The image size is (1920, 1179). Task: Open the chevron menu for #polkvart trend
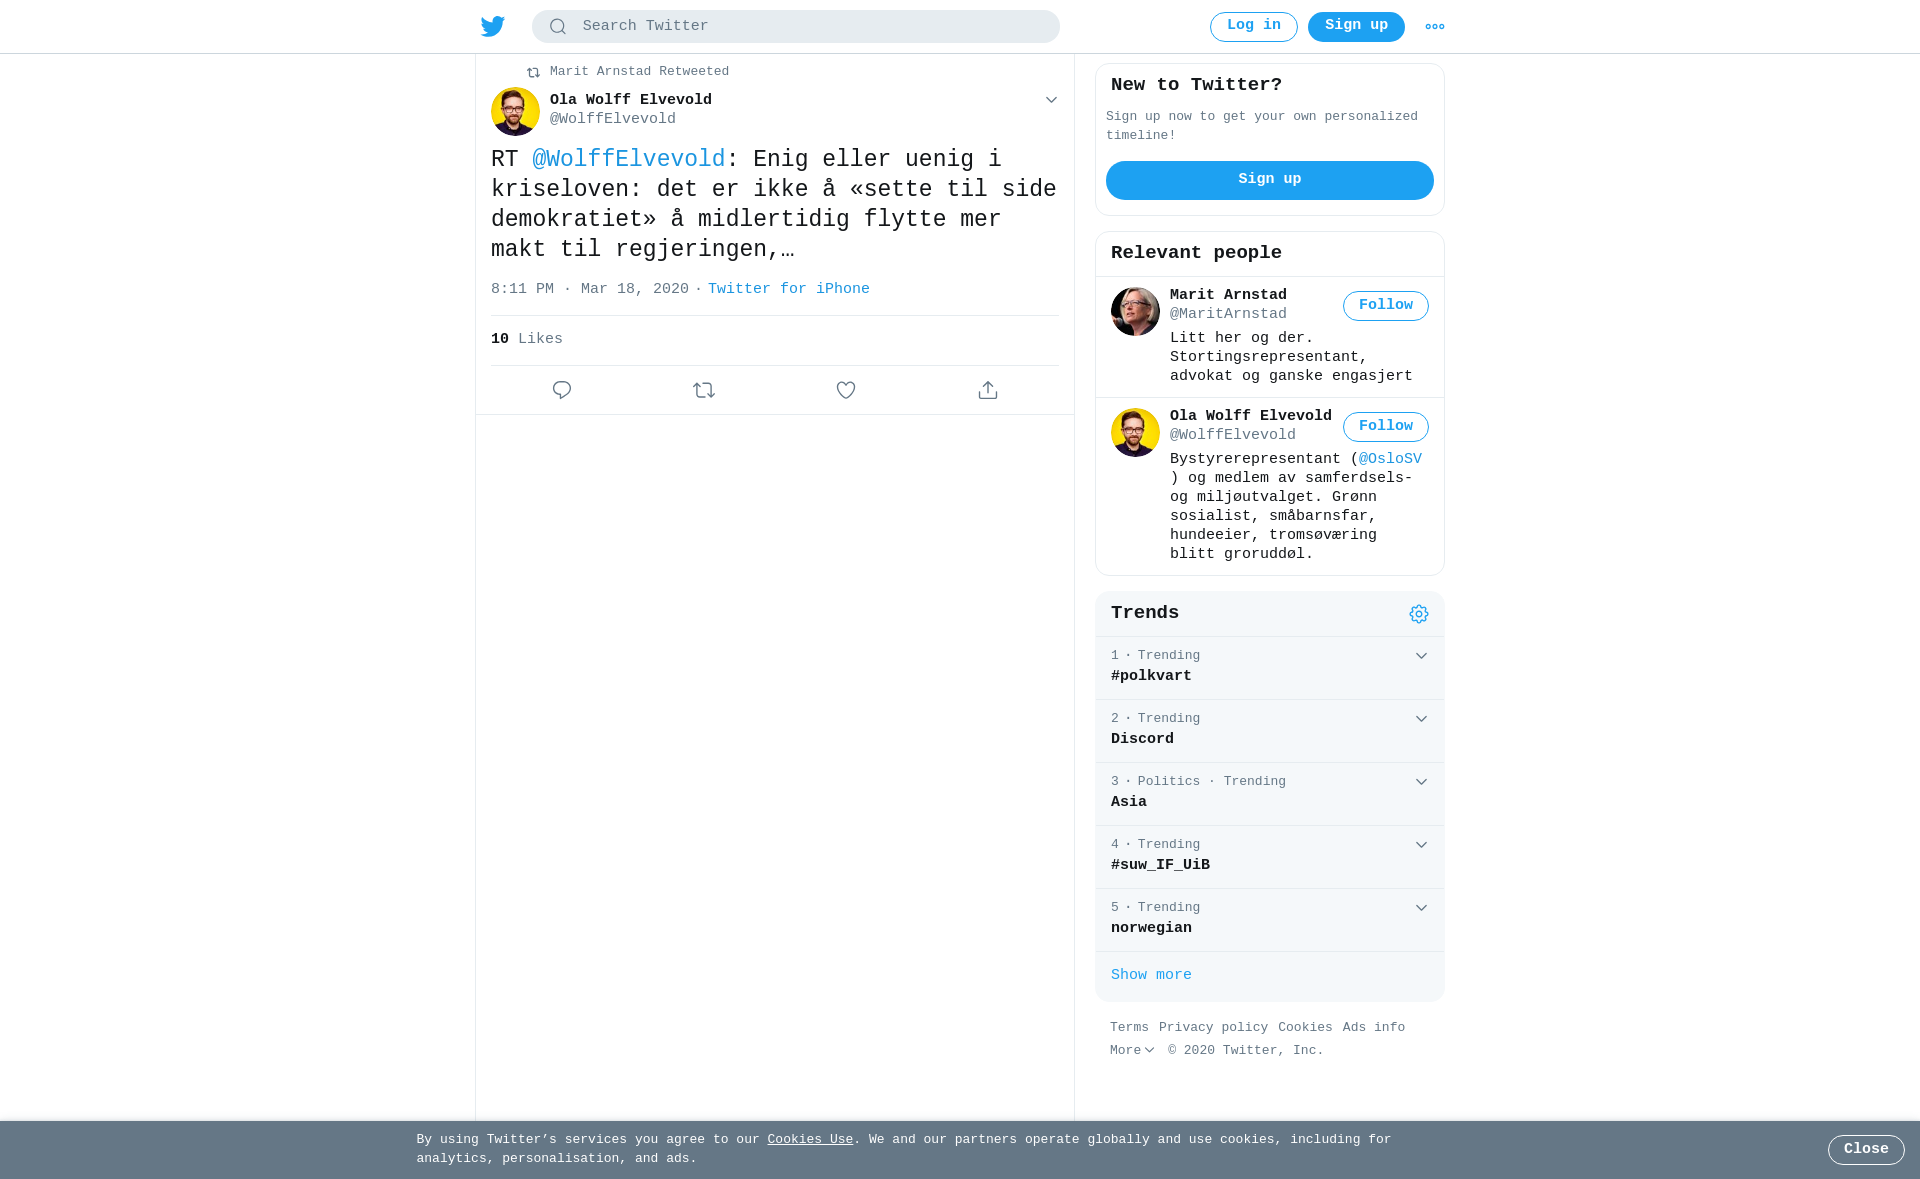point(1421,656)
